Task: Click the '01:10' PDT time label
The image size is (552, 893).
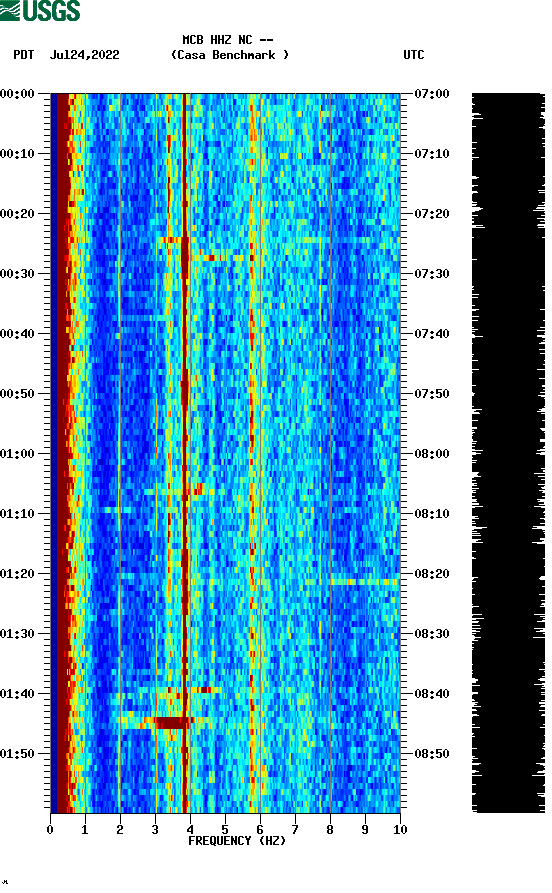Action: click(17, 514)
